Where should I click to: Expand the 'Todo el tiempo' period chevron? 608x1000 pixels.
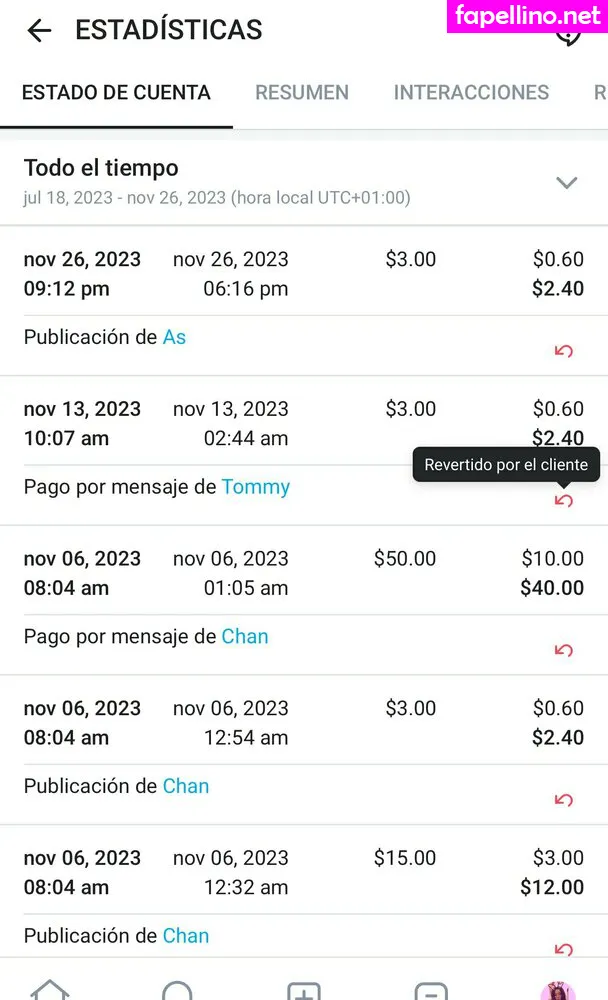pyautogui.click(x=567, y=182)
